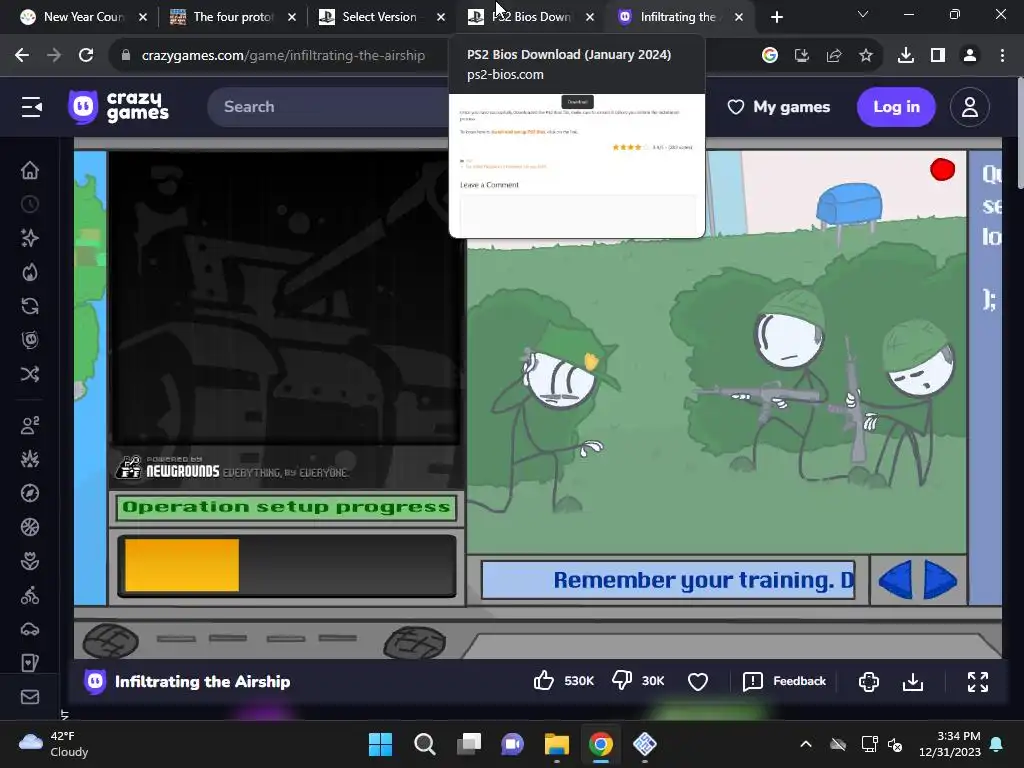Click the install app icon

802,56
